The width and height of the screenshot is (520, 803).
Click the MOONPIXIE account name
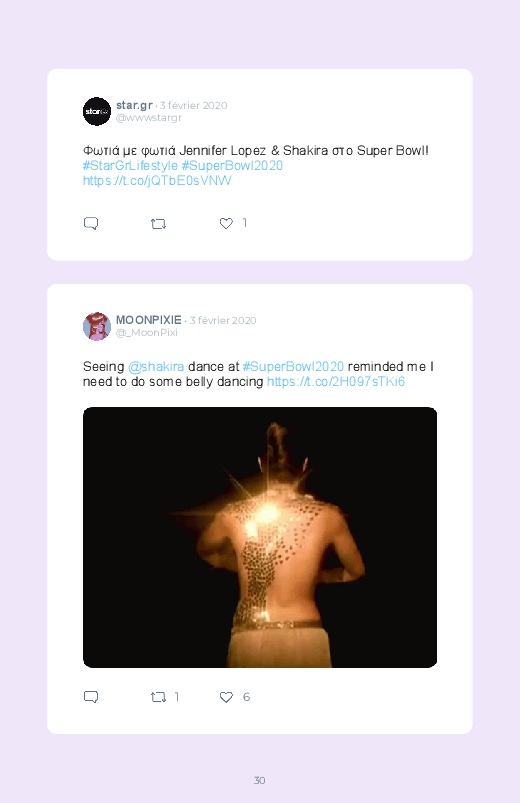pyautogui.click(x=149, y=320)
